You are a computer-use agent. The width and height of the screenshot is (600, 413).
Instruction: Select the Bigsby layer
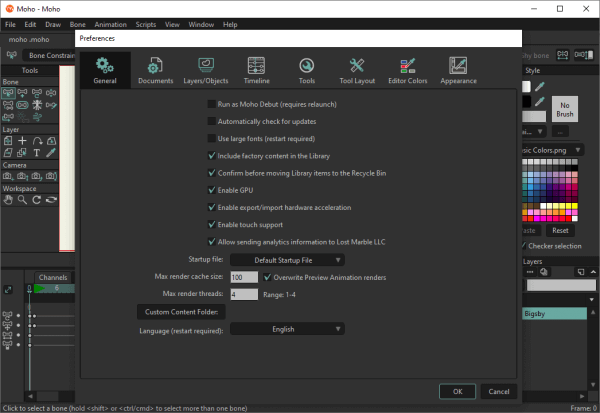[554, 313]
